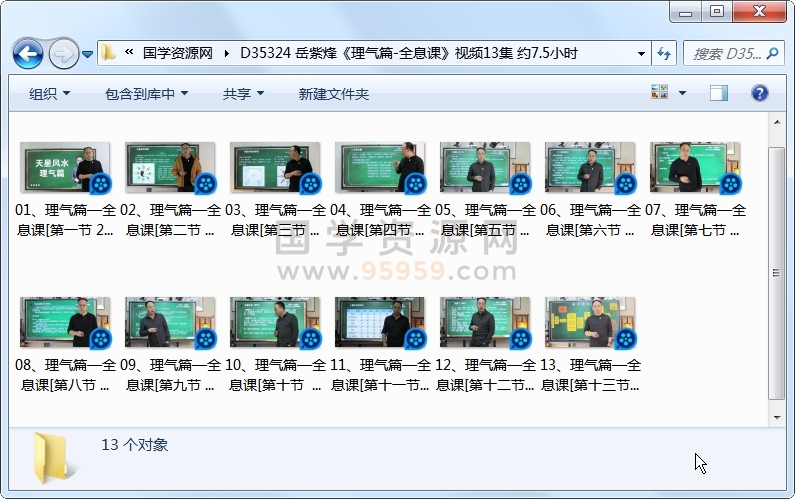Open Help with the question mark

tap(759, 93)
